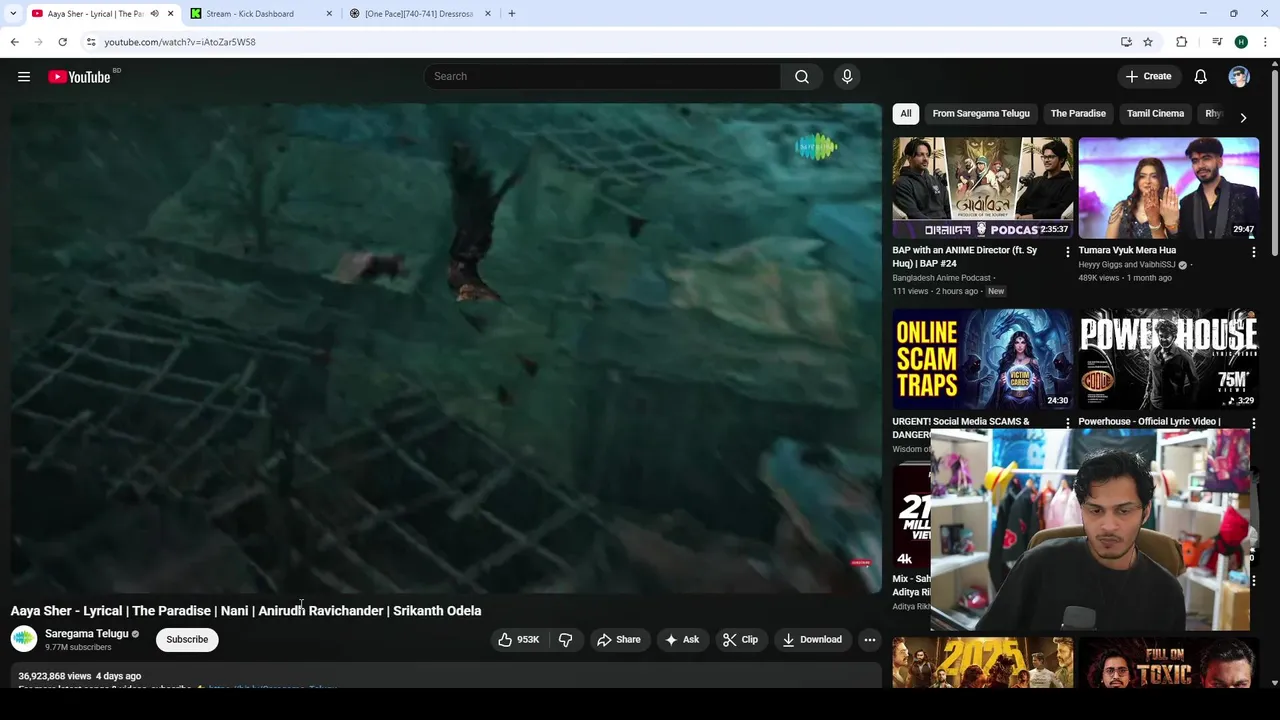Viewport: 1280px width, 720px height.
Task: Select The Paradise filter chip
Action: [1078, 113]
